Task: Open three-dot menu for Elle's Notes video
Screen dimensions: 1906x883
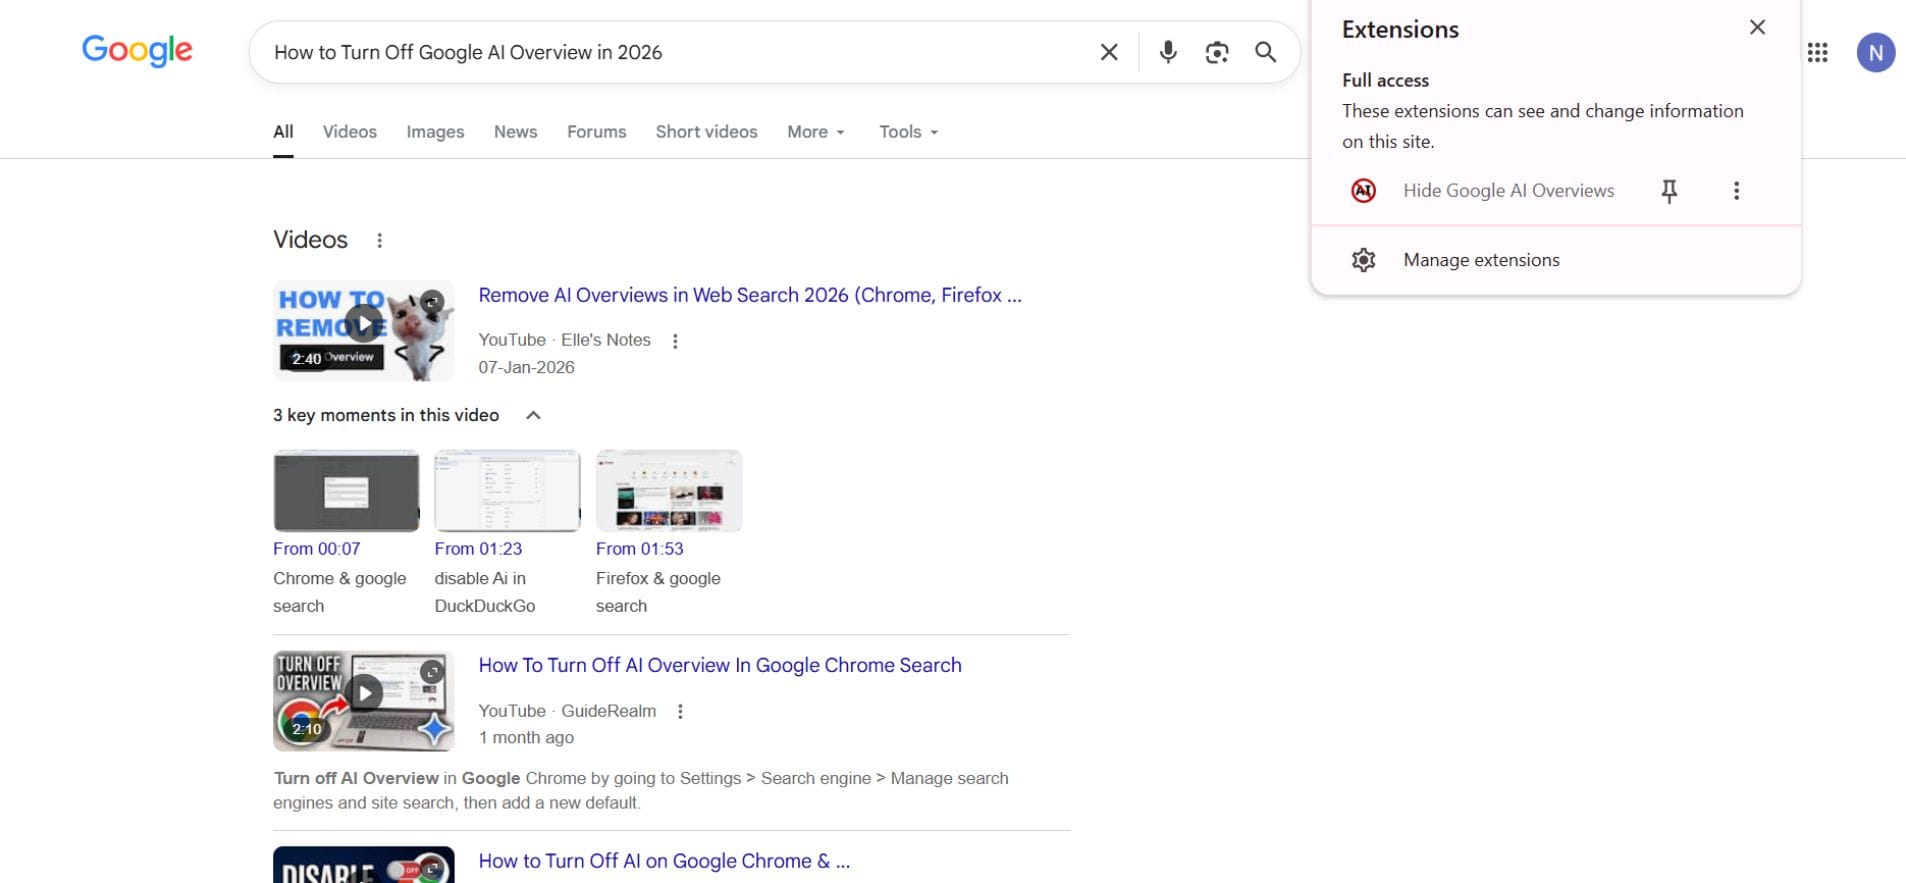Action: coord(675,341)
